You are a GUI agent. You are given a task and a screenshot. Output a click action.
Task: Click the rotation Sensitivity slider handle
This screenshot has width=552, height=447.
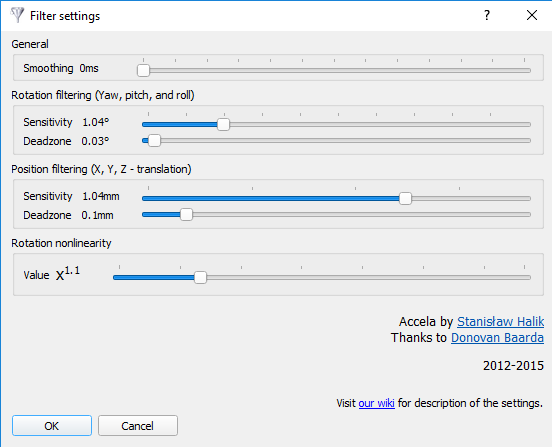point(223,124)
